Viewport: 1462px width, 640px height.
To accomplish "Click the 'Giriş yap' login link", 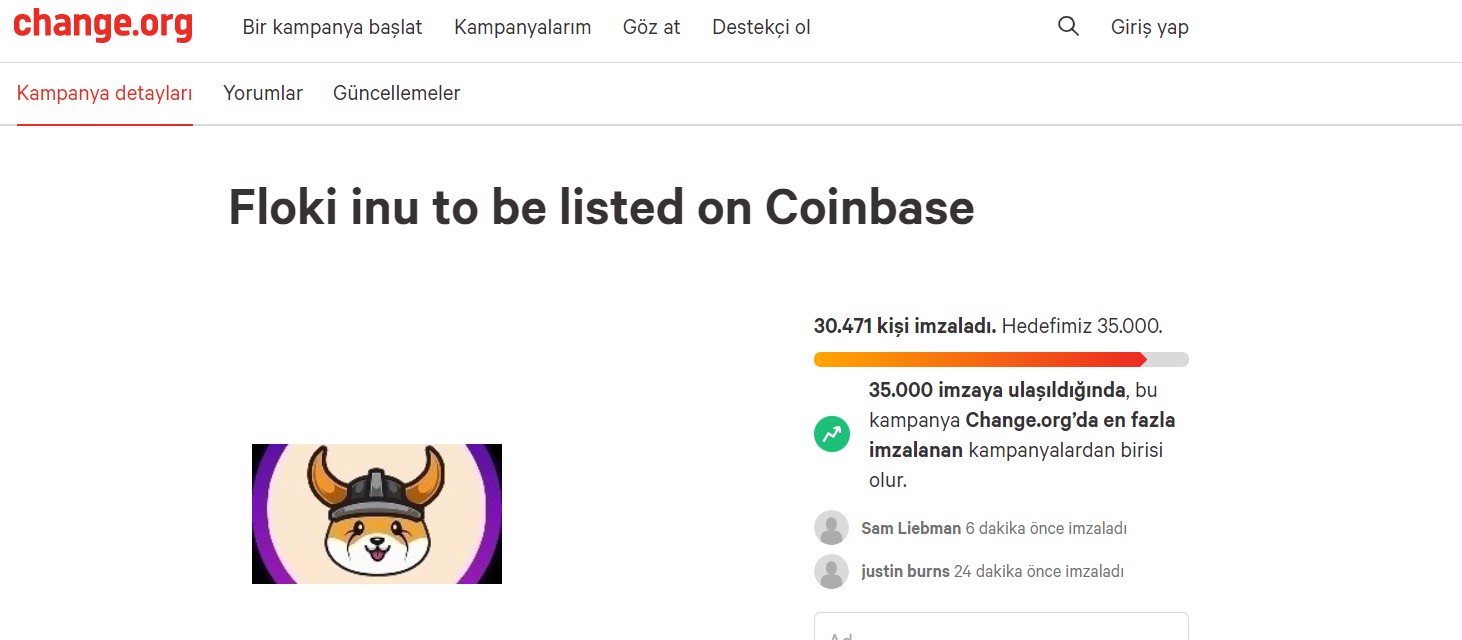I will pyautogui.click(x=1149, y=27).
